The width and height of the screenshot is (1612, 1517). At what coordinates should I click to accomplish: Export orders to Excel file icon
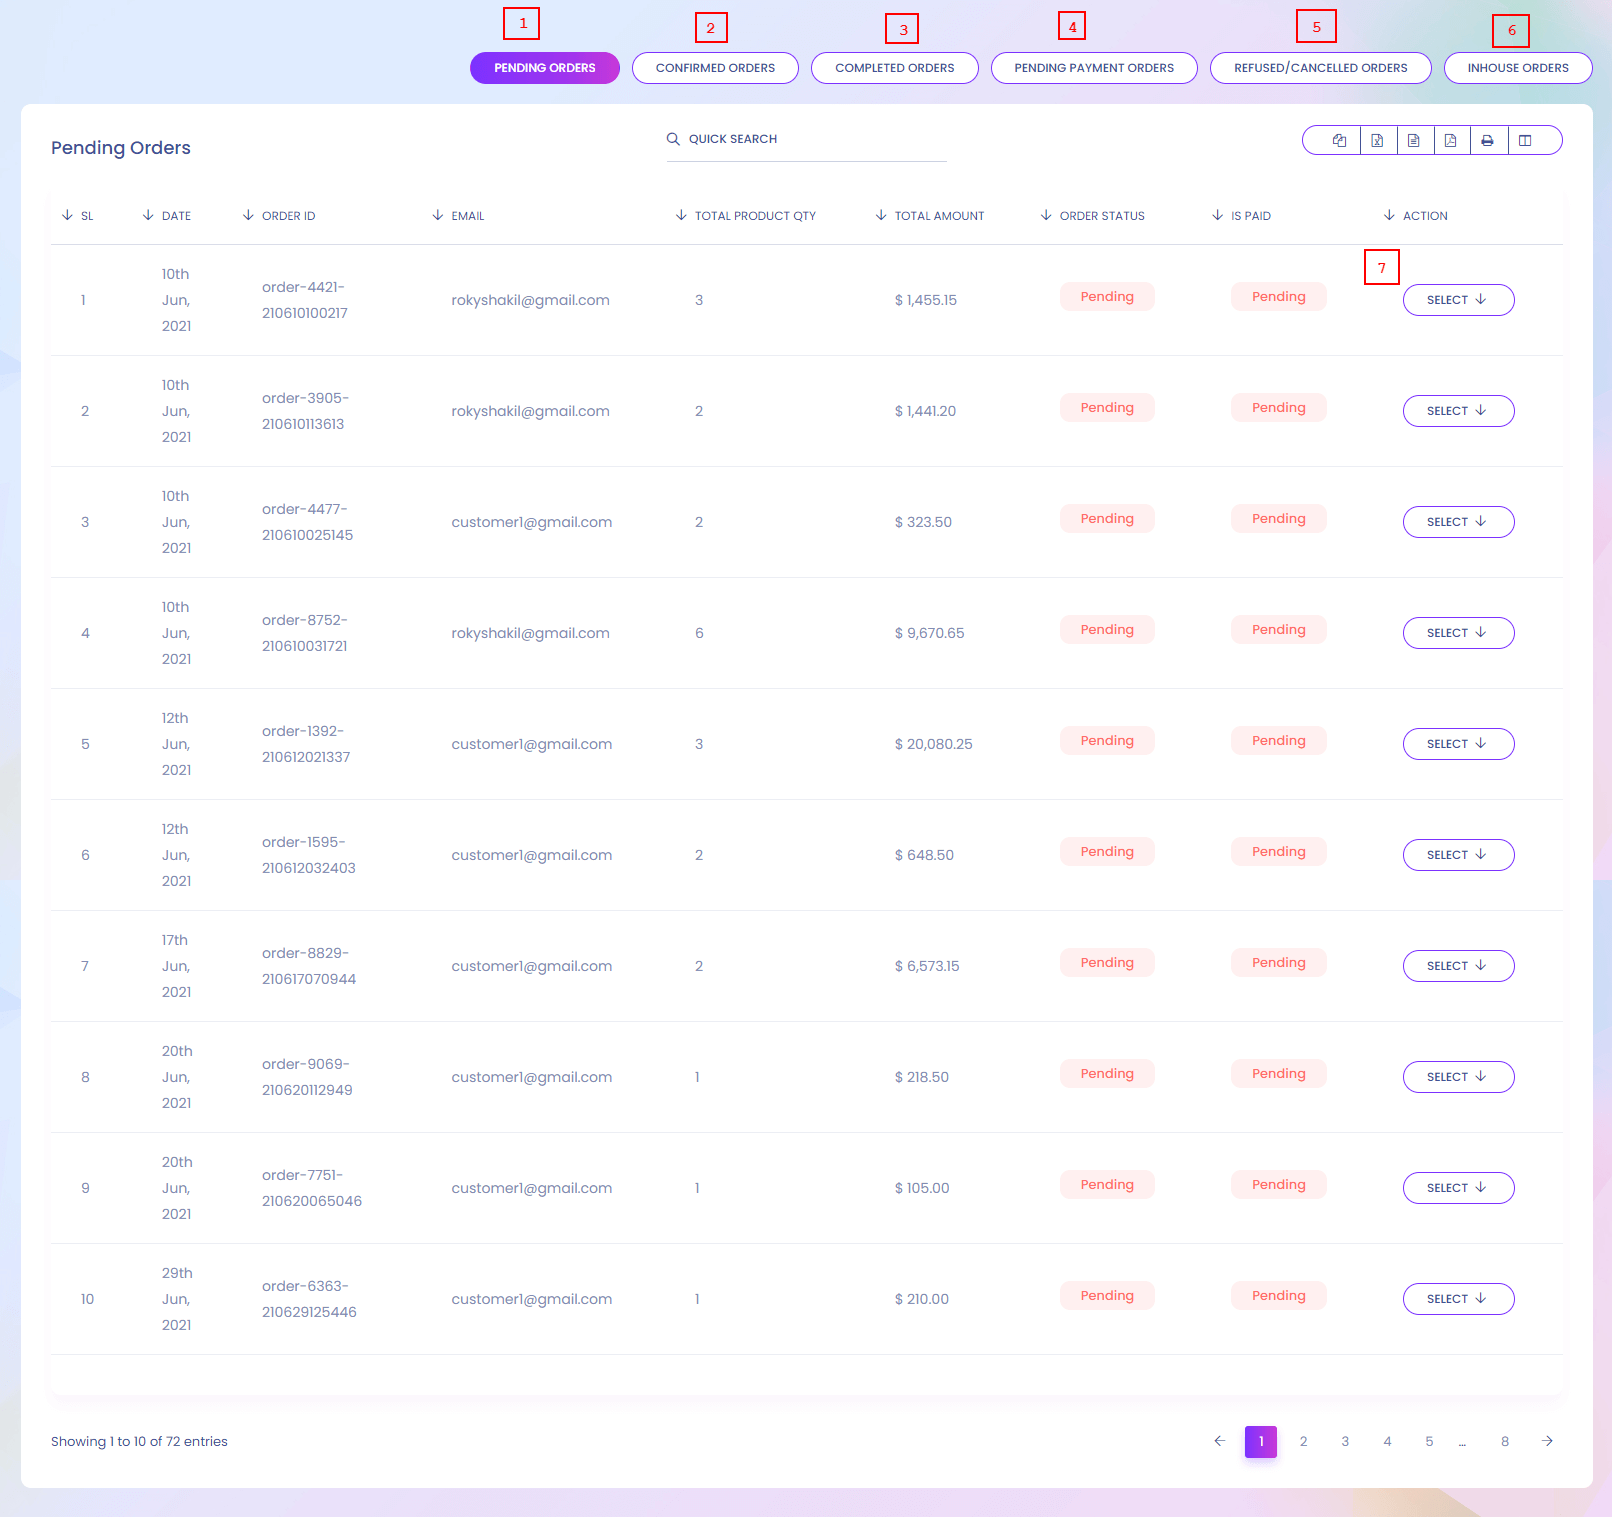[1377, 141]
